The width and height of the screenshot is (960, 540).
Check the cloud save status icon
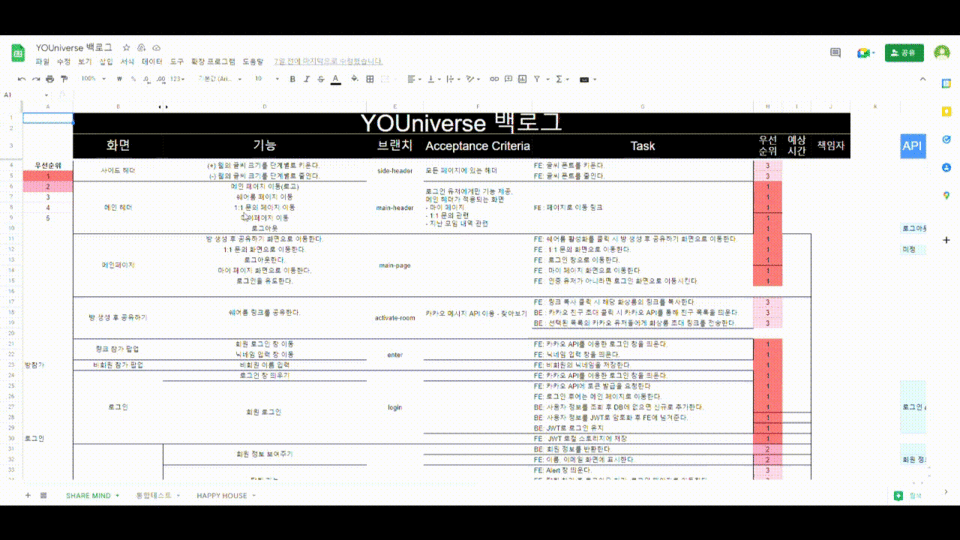[157, 48]
